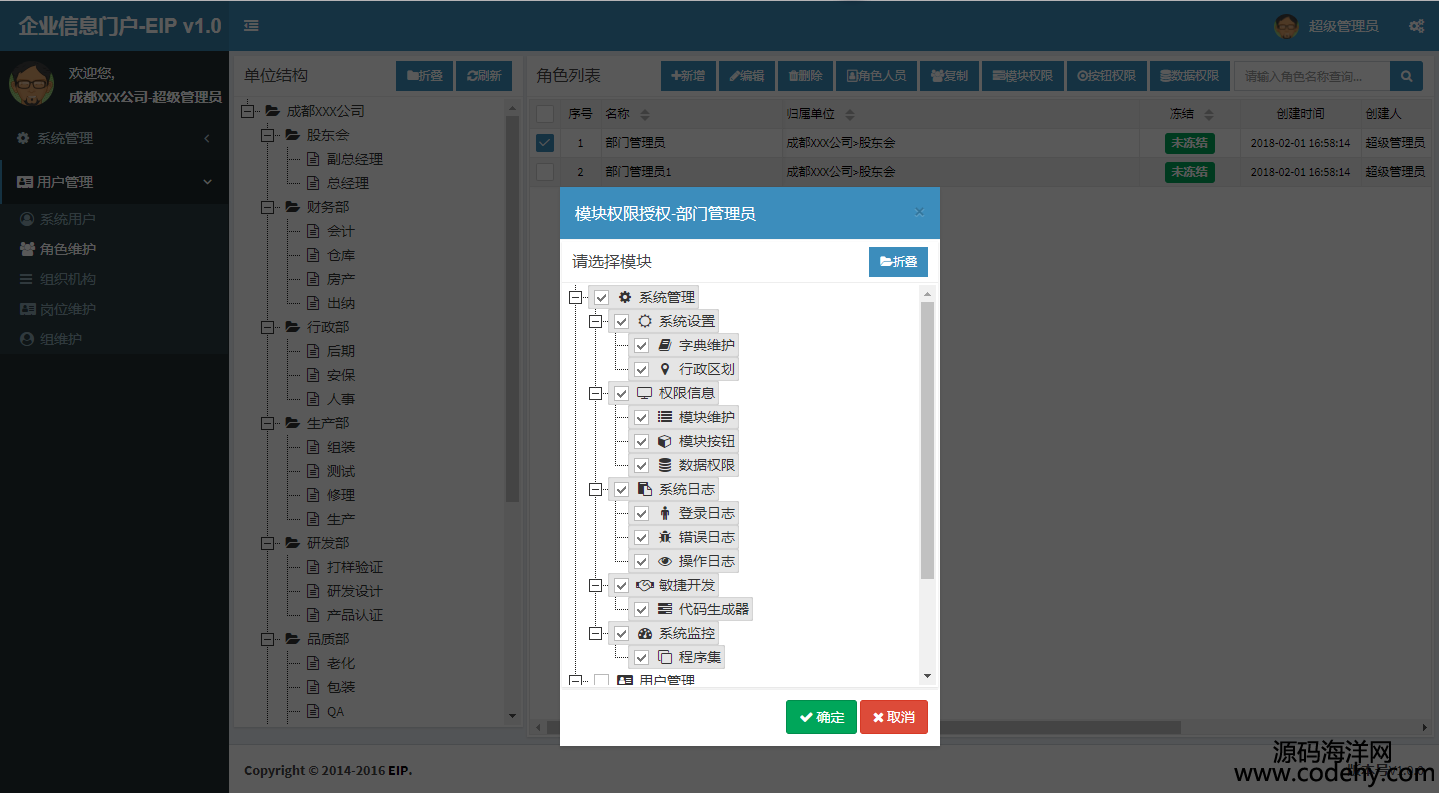This screenshot has width=1439, height=793.
Task: Collapse the 敏捷开发 tree node
Action: [595, 585]
